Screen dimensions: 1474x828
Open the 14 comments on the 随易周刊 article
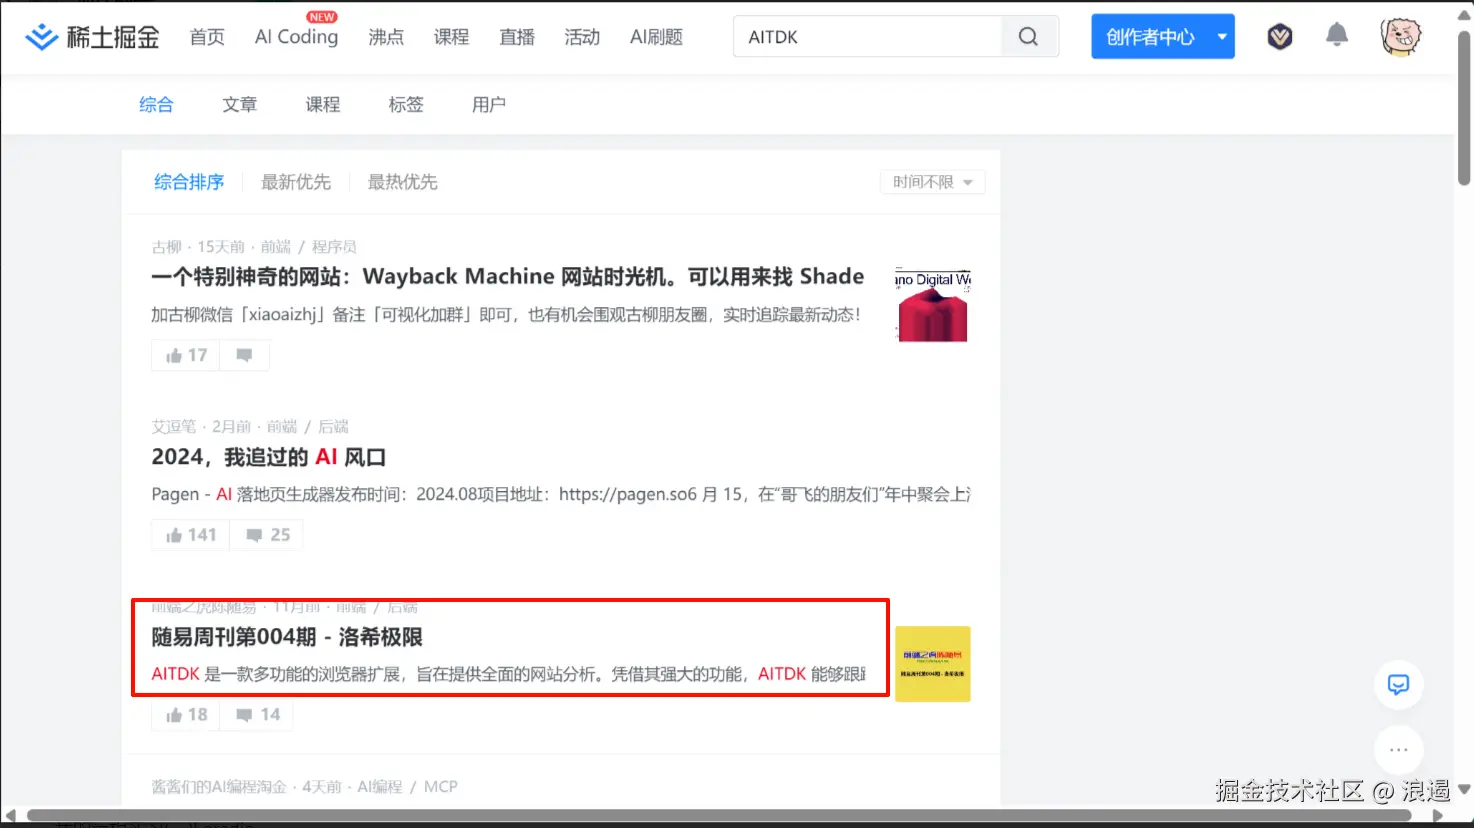(257, 714)
